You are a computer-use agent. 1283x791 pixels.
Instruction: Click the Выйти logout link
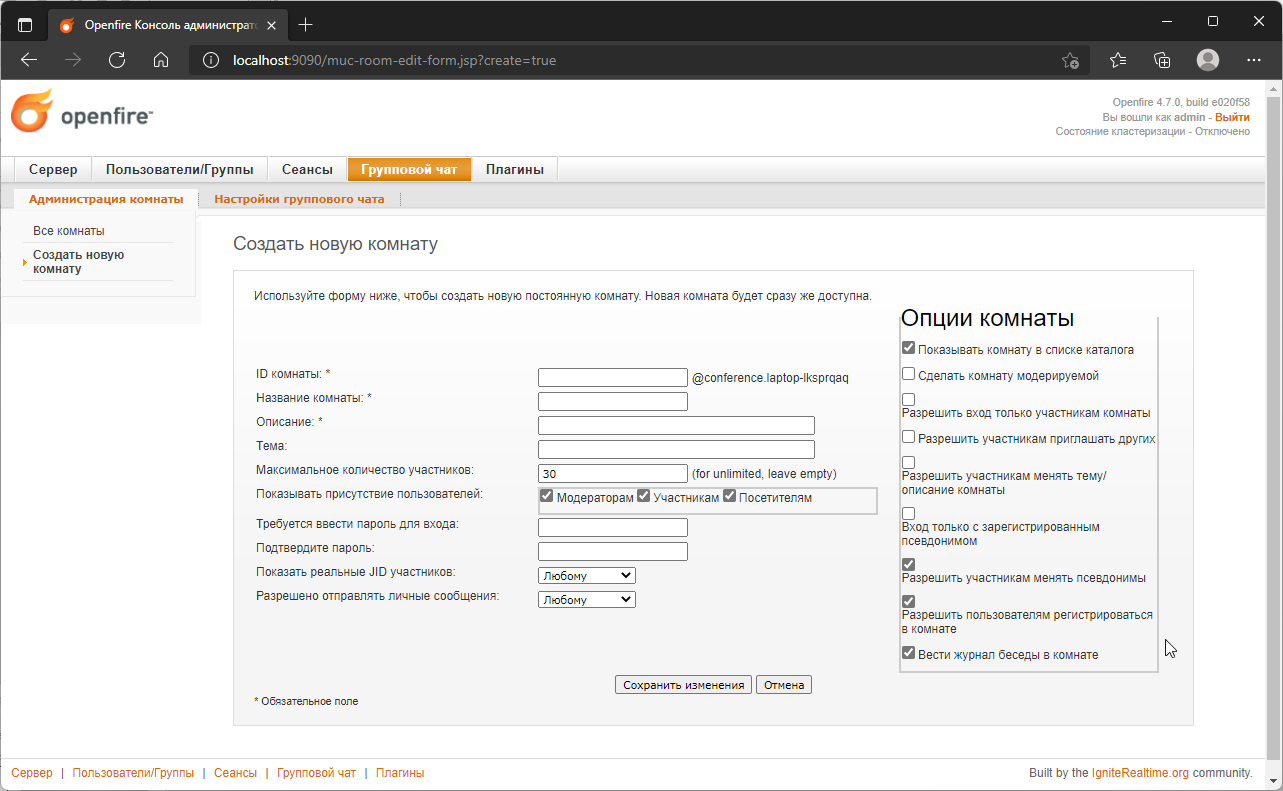coord(1232,117)
